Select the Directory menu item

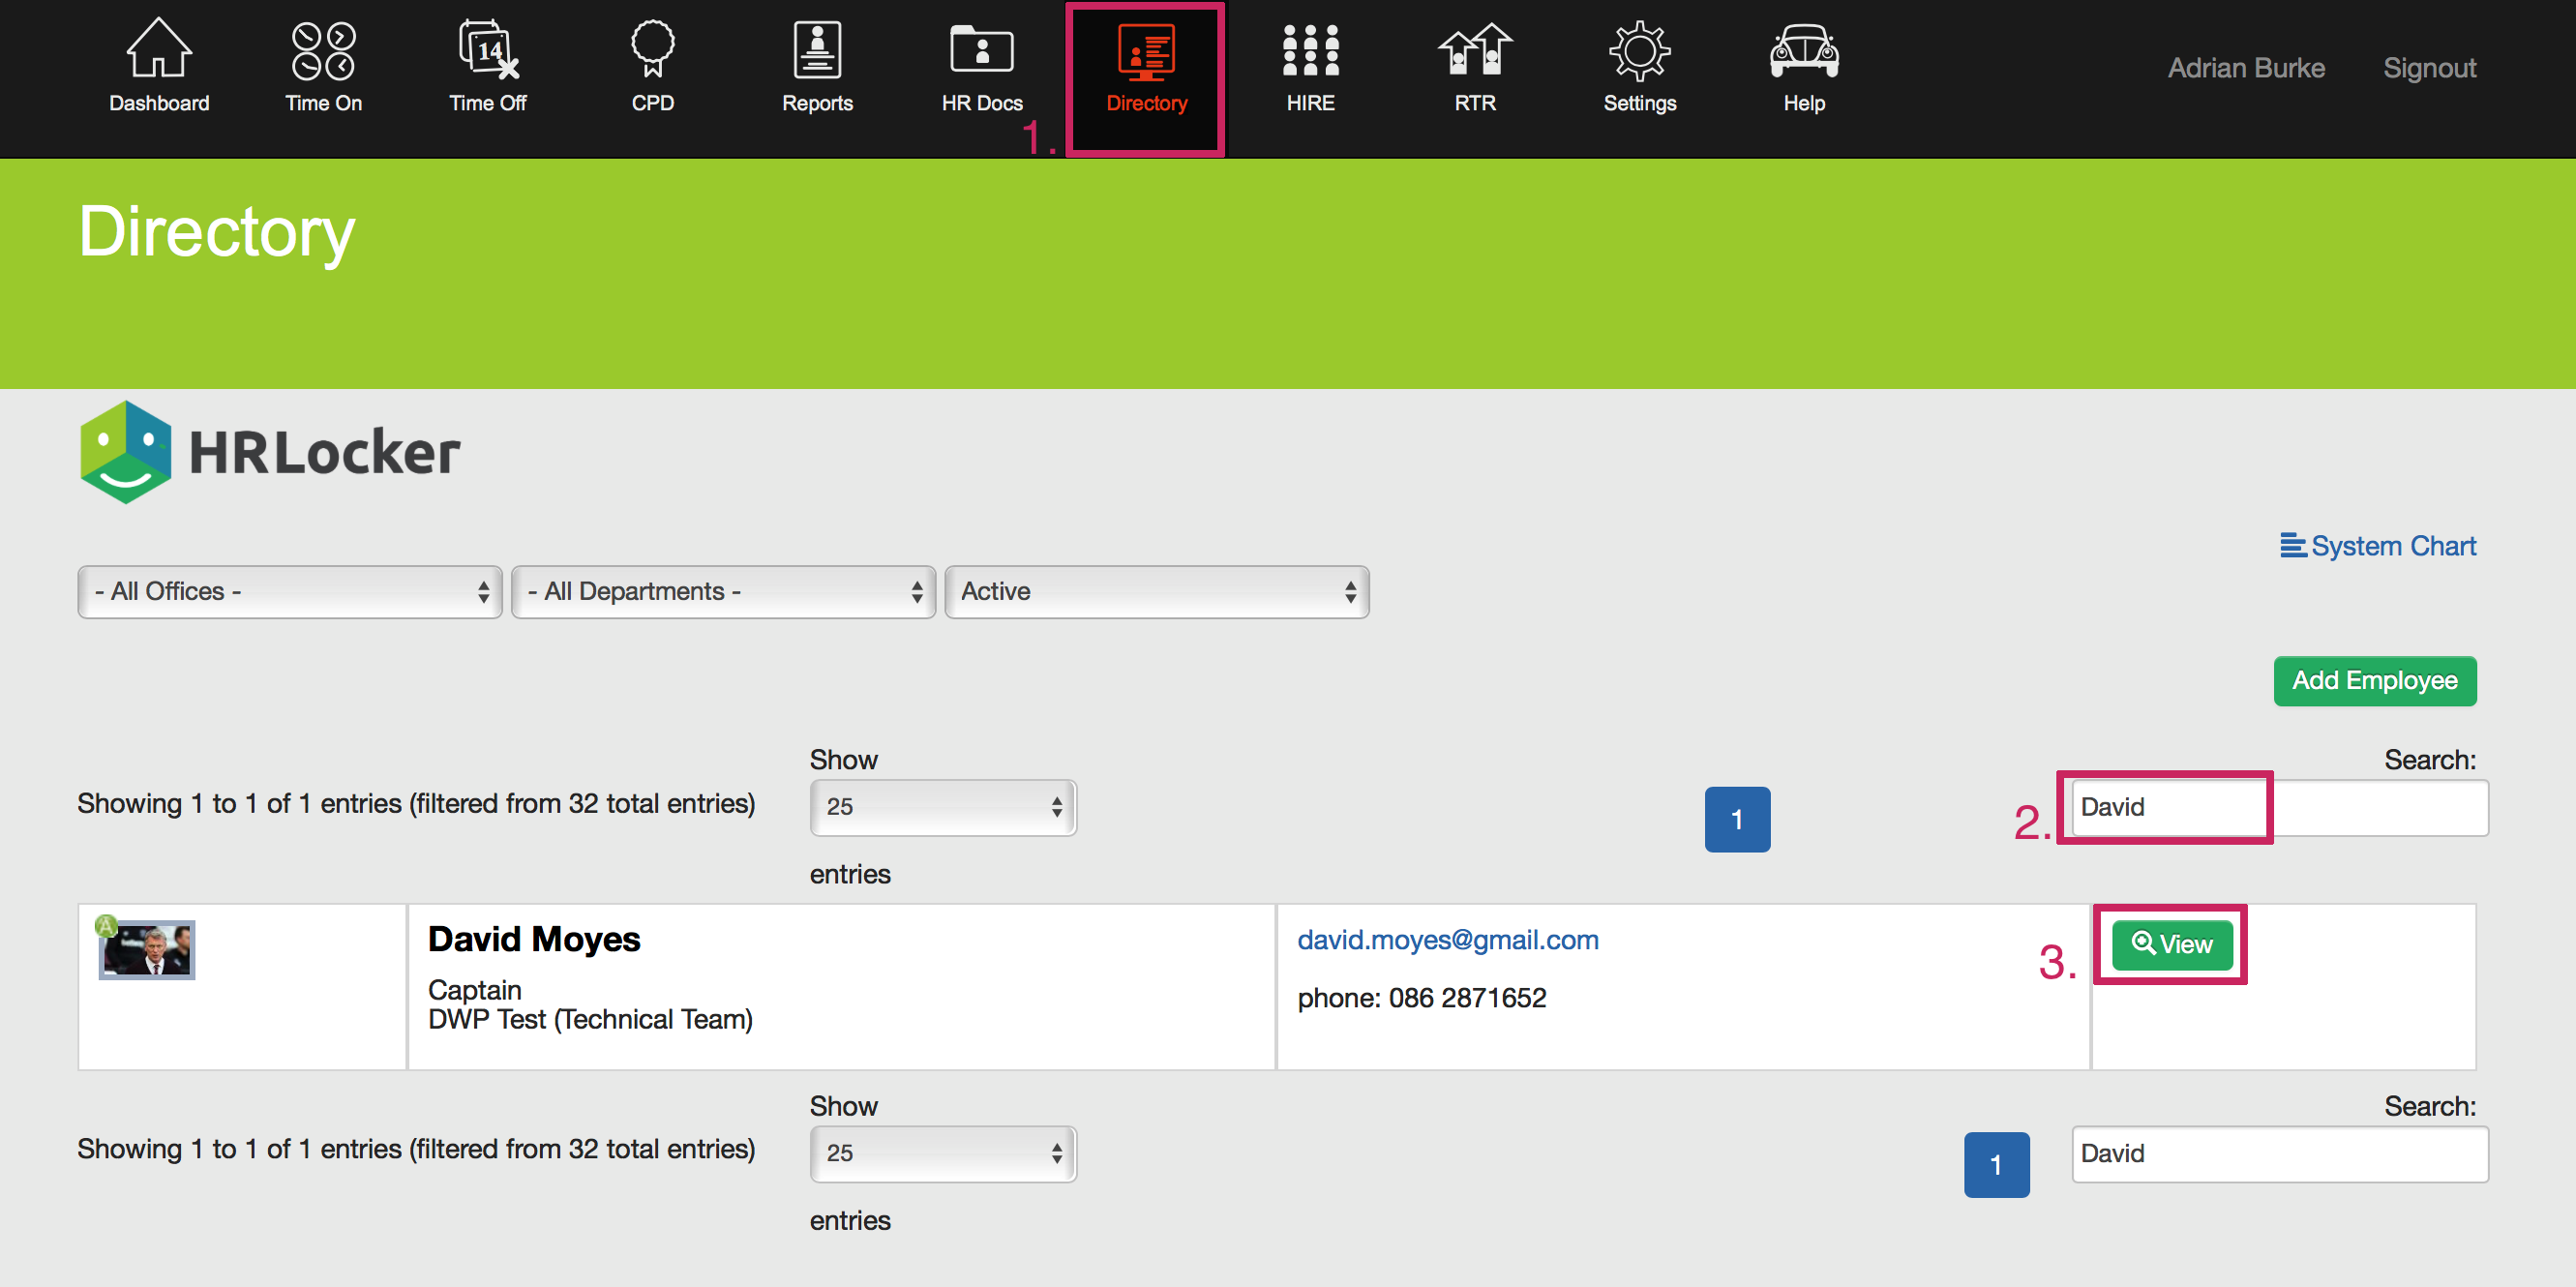click(1146, 75)
